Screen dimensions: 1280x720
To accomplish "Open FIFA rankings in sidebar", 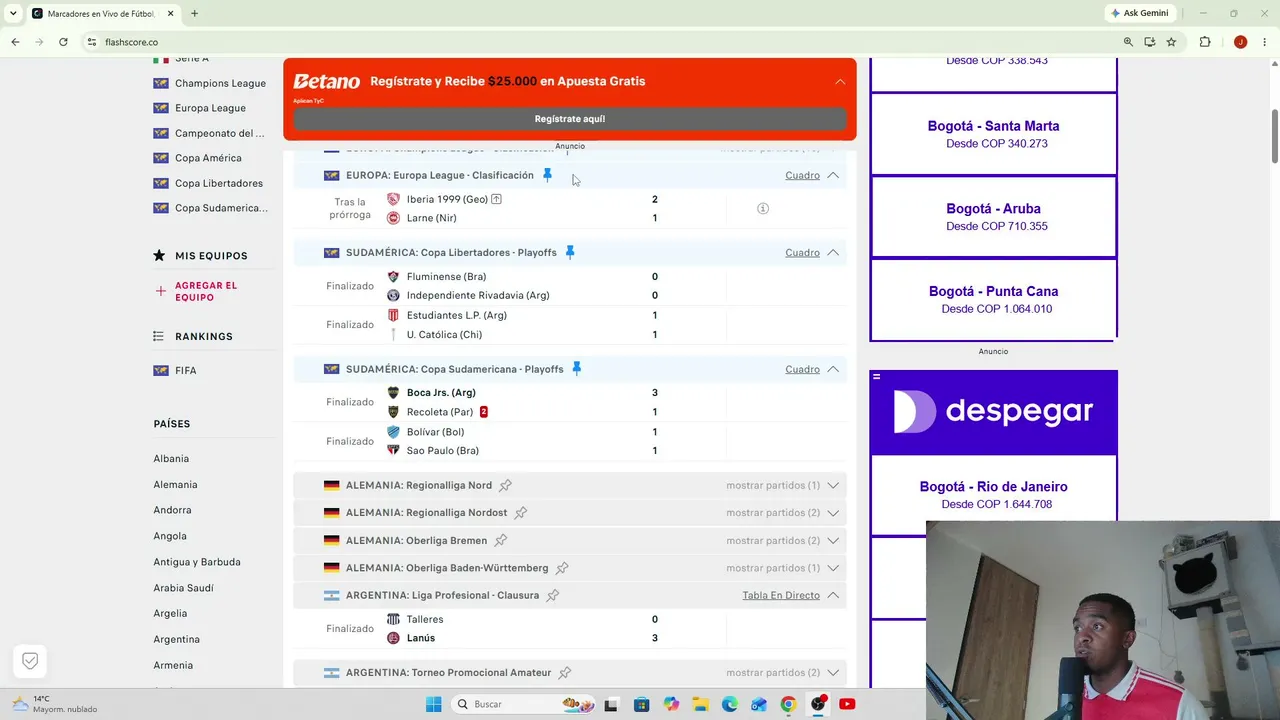I will (186, 371).
